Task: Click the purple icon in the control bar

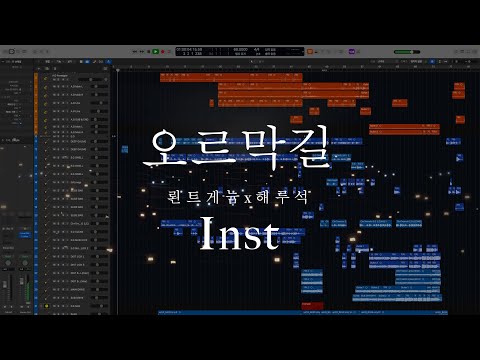Action: click(352, 51)
